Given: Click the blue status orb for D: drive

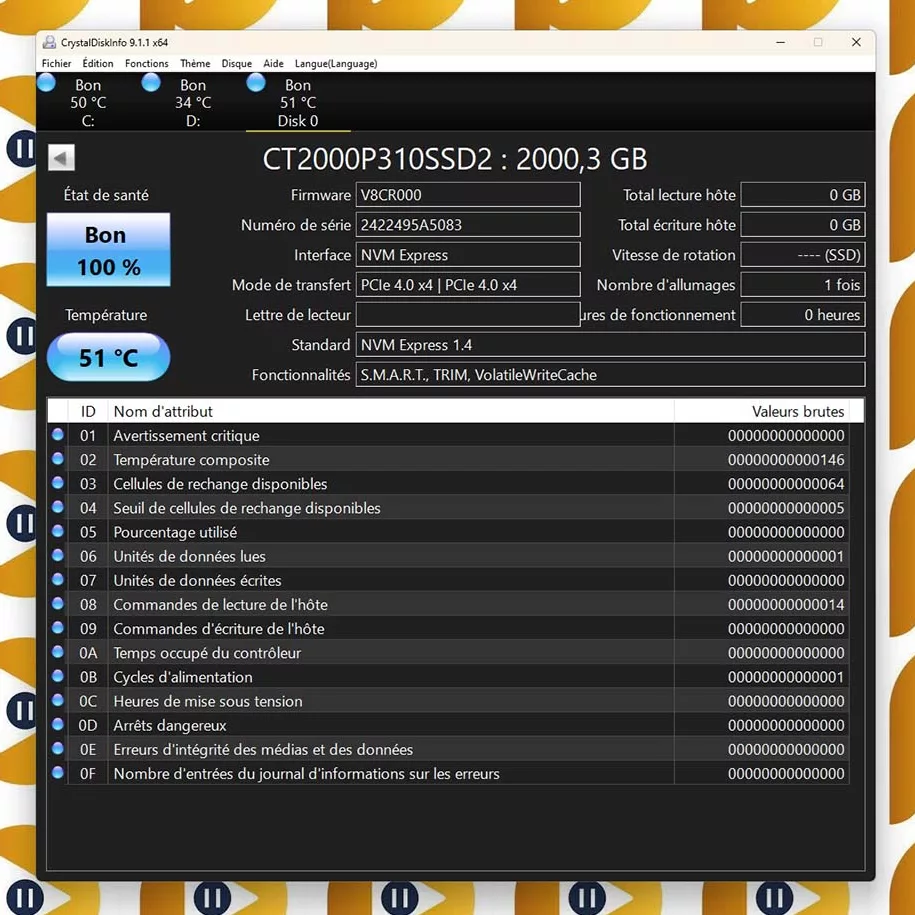Looking at the screenshot, I should [x=151, y=83].
